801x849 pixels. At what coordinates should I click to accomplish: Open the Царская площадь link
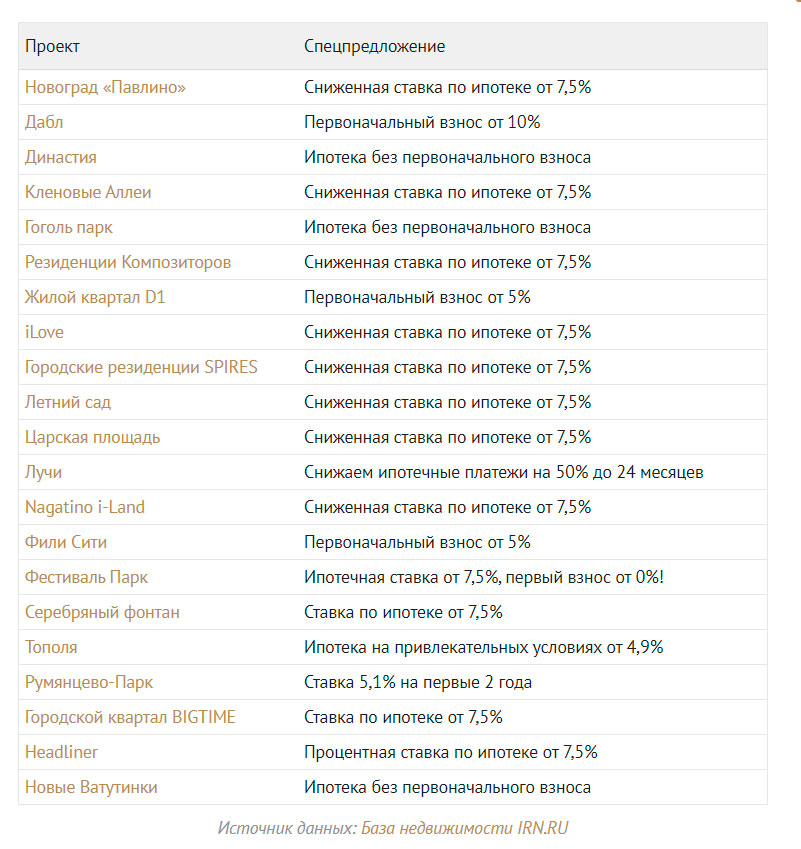point(92,437)
